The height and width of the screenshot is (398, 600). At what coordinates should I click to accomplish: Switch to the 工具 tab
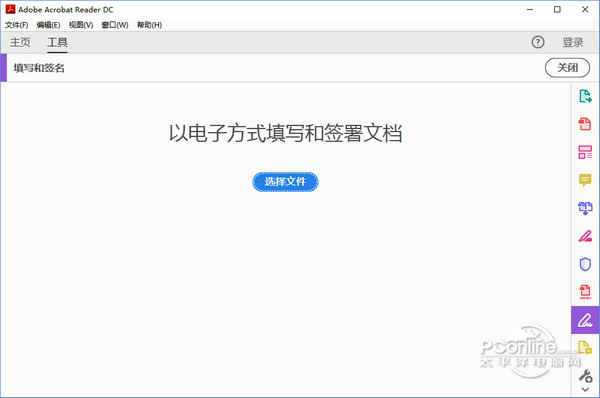(57, 42)
